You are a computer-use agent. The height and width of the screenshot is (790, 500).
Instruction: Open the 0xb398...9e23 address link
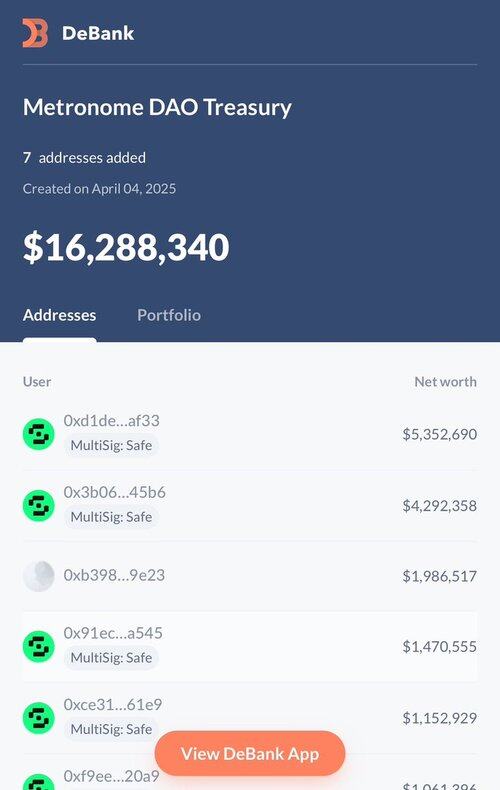pyautogui.click(x=114, y=575)
